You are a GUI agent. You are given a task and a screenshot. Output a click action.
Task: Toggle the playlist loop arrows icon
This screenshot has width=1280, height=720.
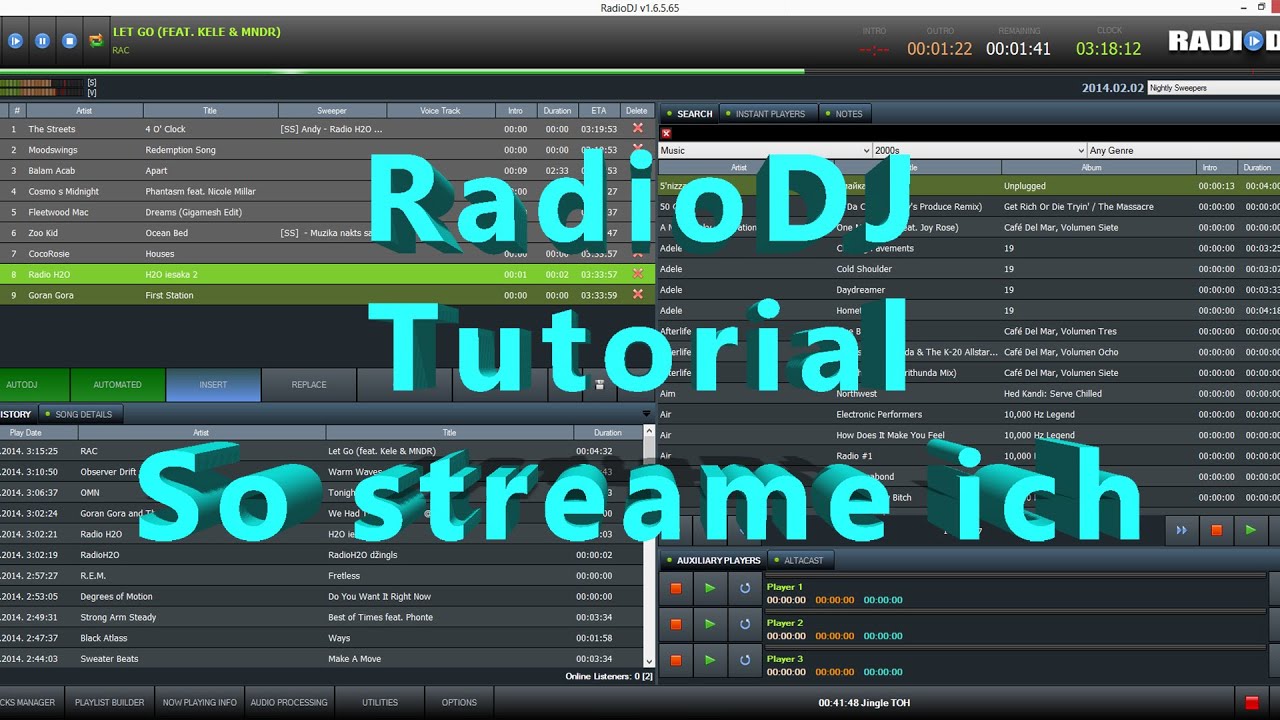coord(96,41)
